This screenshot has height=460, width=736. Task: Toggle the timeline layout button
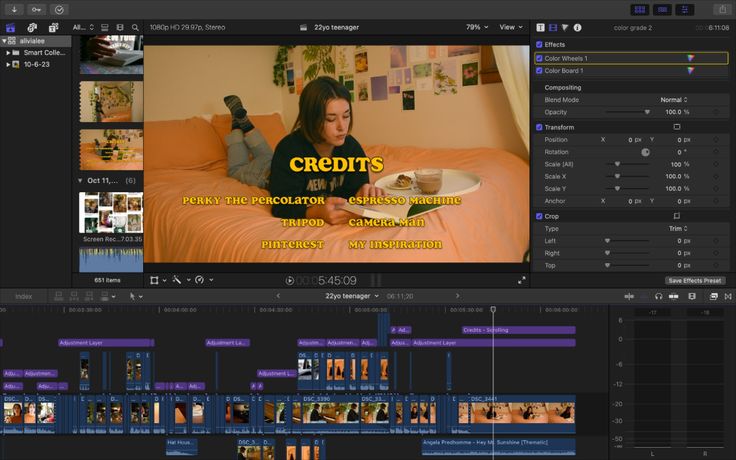coord(662,9)
